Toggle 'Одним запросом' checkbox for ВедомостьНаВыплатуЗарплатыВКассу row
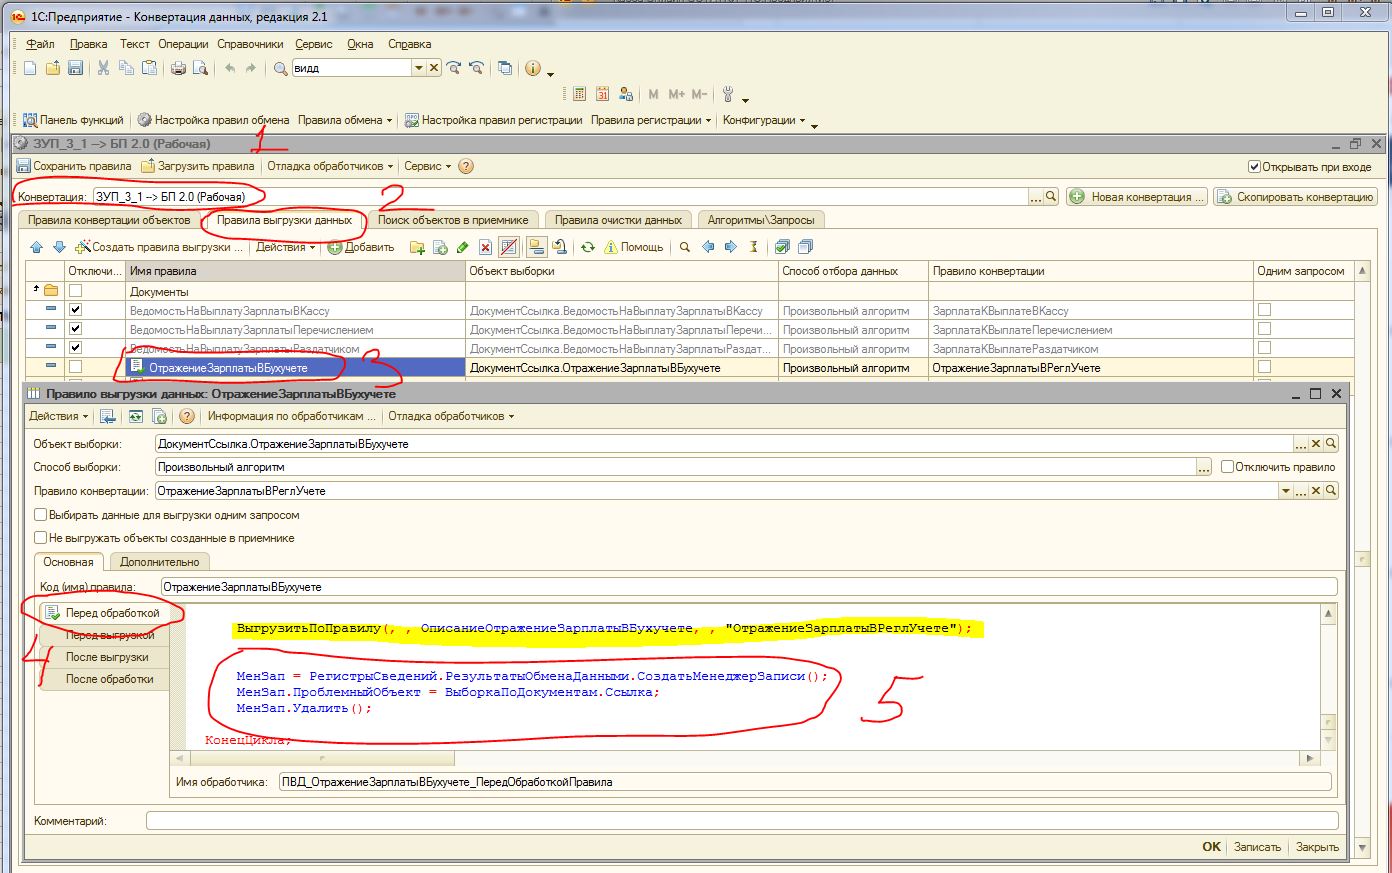 point(1264,310)
